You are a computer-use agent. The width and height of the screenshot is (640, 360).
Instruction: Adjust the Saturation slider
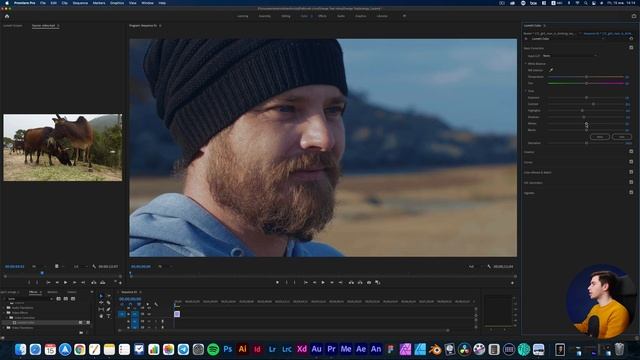pyautogui.click(x=586, y=143)
